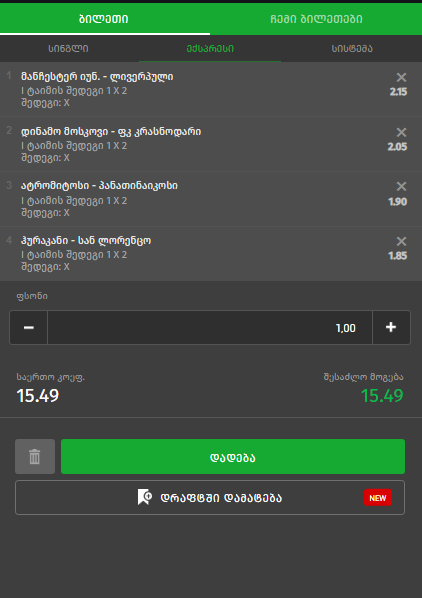The height and width of the screenshot is (598, 422).
Task: Click the დრაფტში დამატება button
Action: [x=210, y=497]
